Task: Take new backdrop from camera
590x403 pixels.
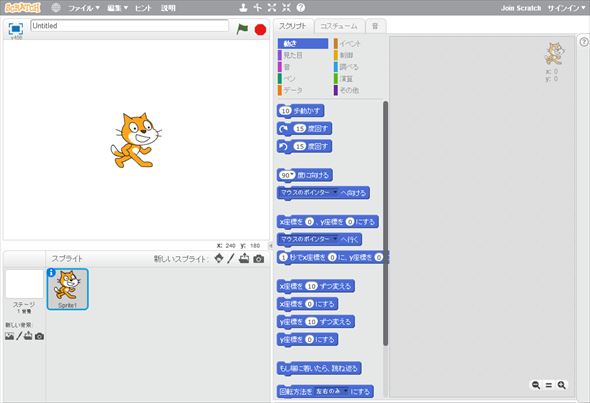Action: pos(39,336)
